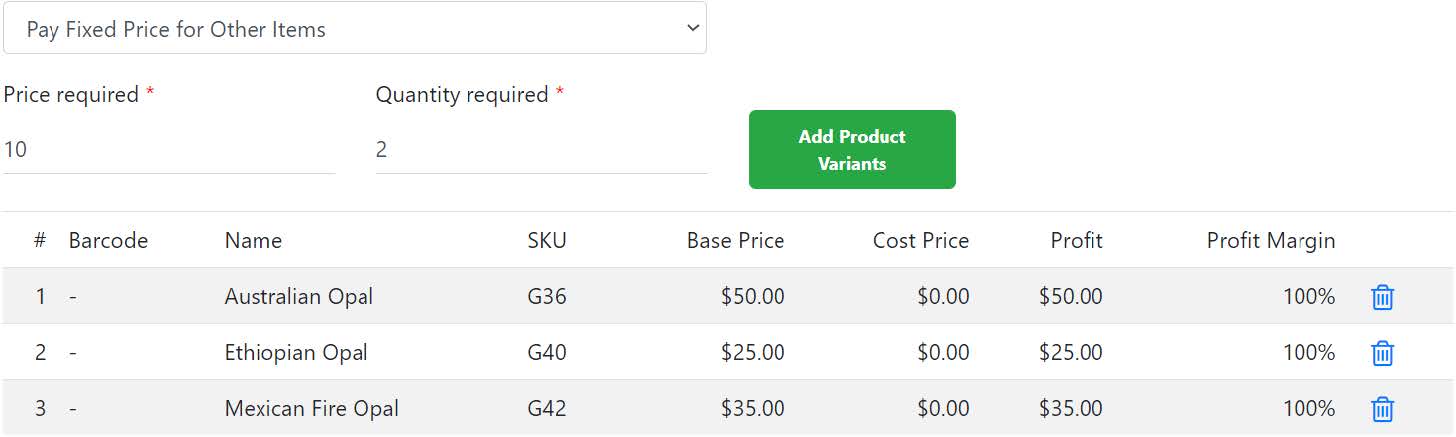1456x437 pixels.
Task: Click the Add Product Variants button
Action: [852, 150]
